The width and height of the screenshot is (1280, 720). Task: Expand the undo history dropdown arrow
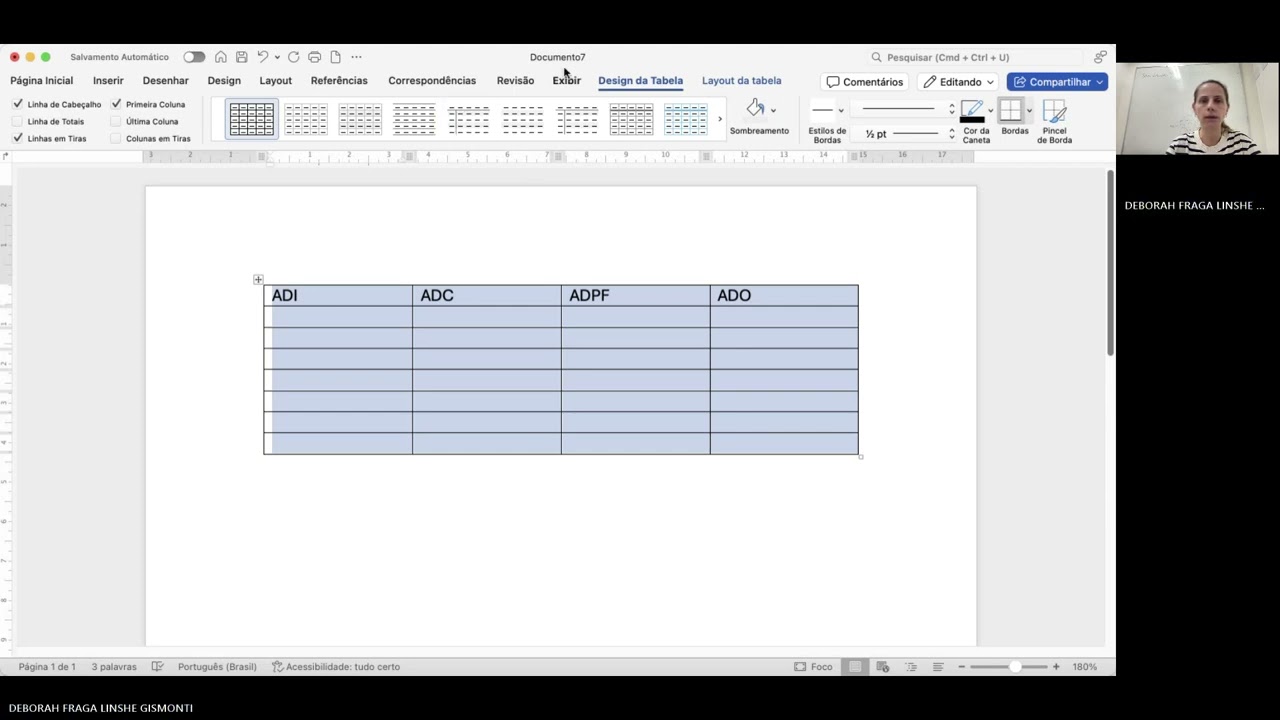(277, 57)
